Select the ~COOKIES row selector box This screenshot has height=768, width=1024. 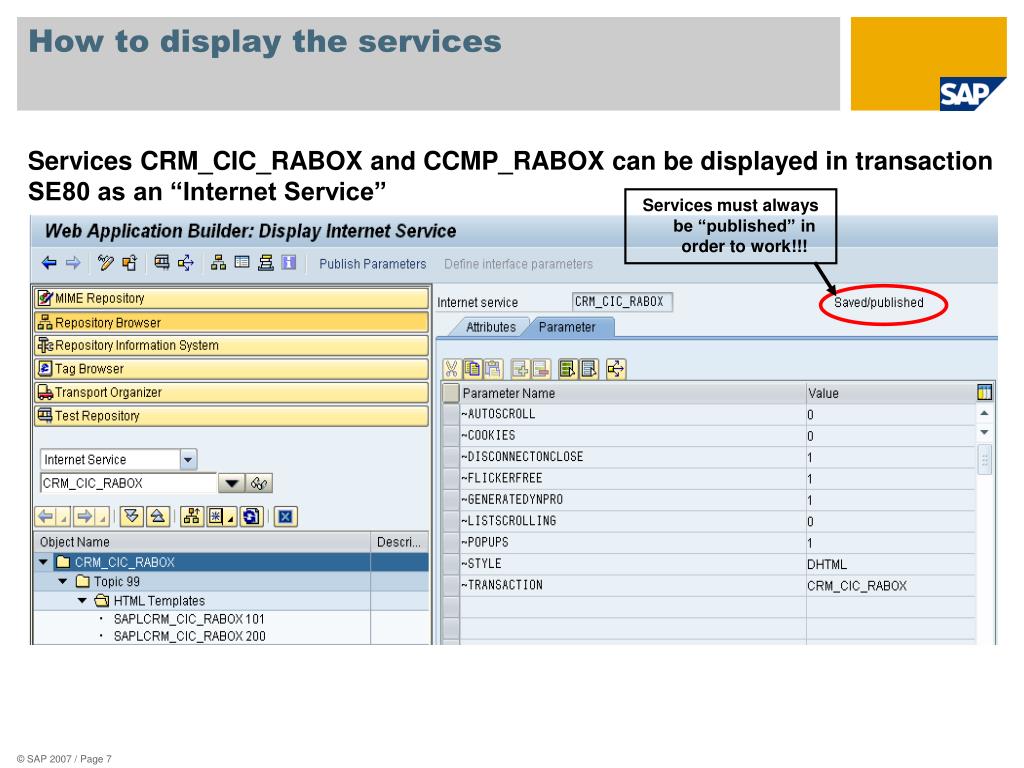[x=451, y=436]
